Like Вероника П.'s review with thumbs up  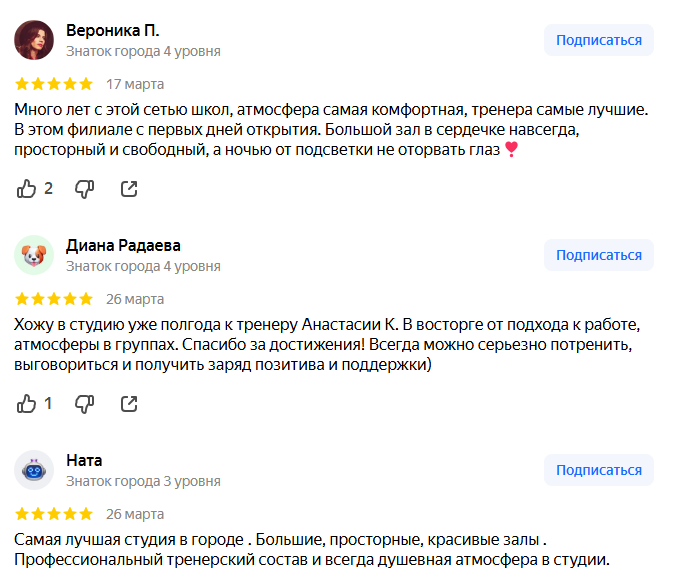point(26,189)
